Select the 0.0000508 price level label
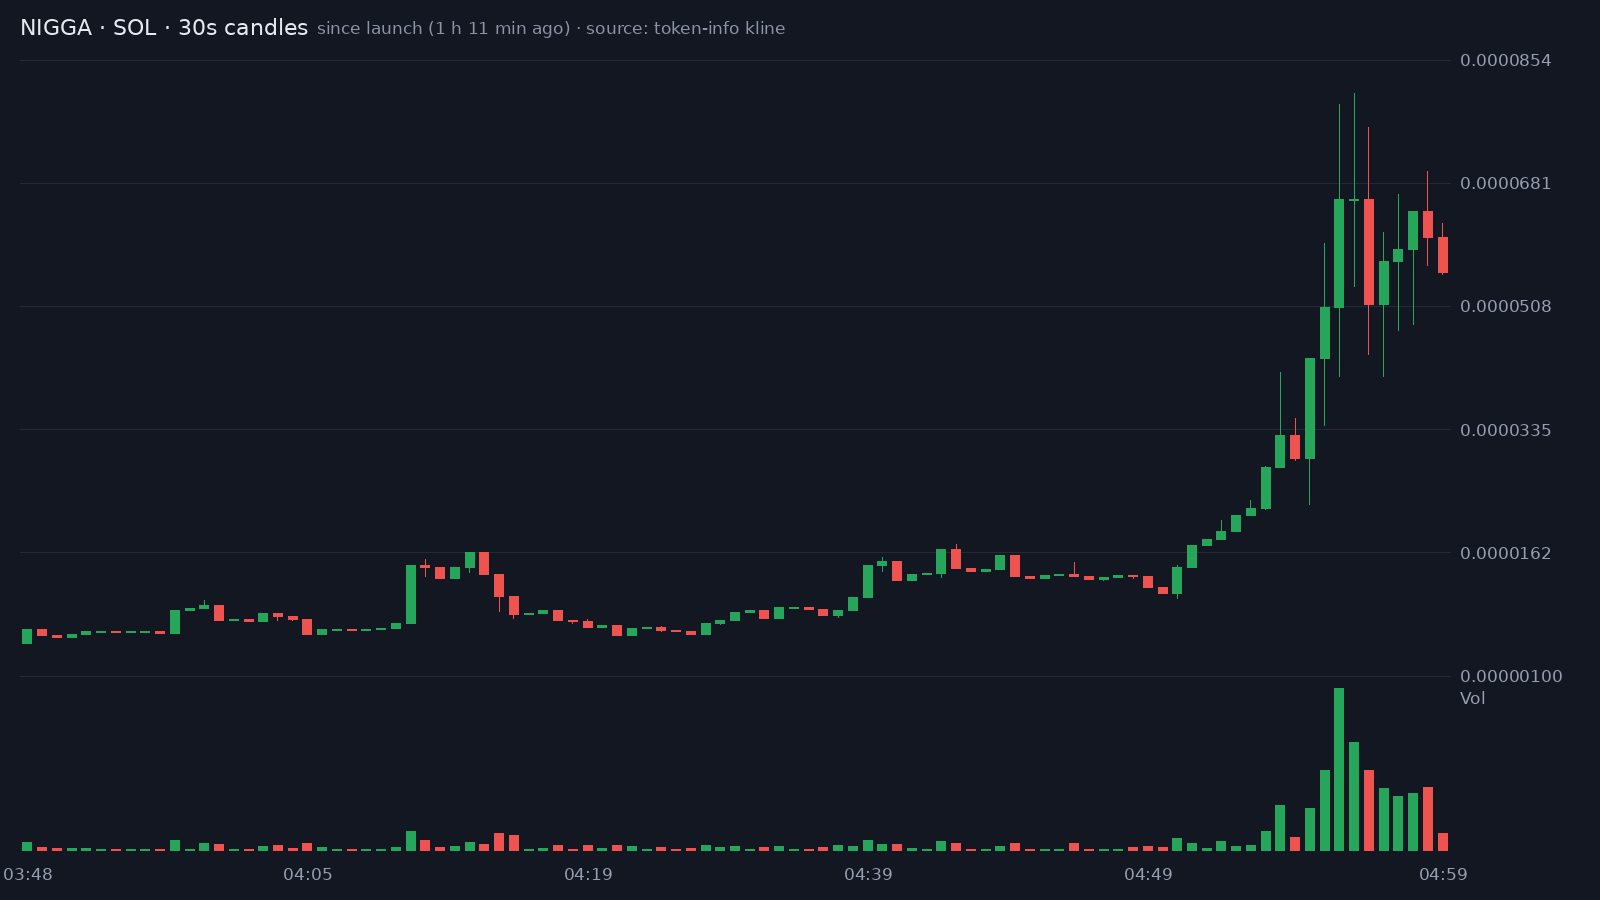Image resolution: width=1600 pixels, height=900 pixels. coord(1505,306)
